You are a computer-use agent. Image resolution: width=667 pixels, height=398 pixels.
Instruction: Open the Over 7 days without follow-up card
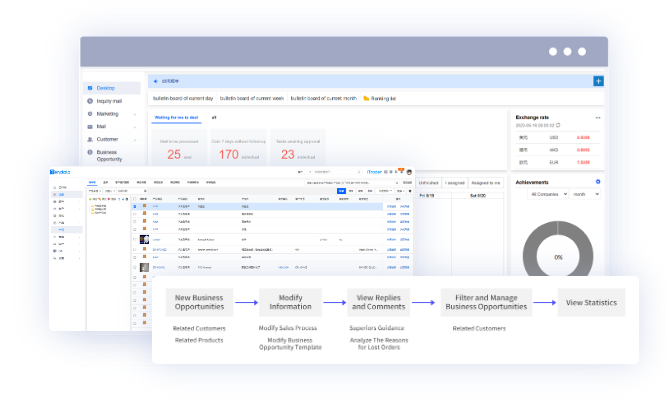238,148
